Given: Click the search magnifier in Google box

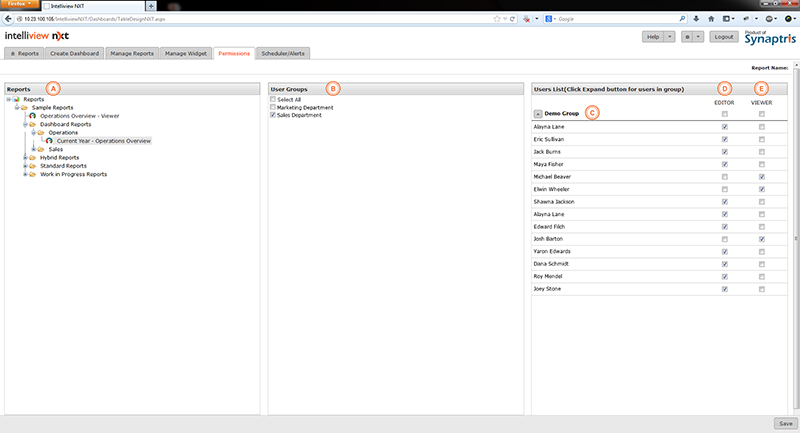Looking at the screenshot, I should (682, 19).
